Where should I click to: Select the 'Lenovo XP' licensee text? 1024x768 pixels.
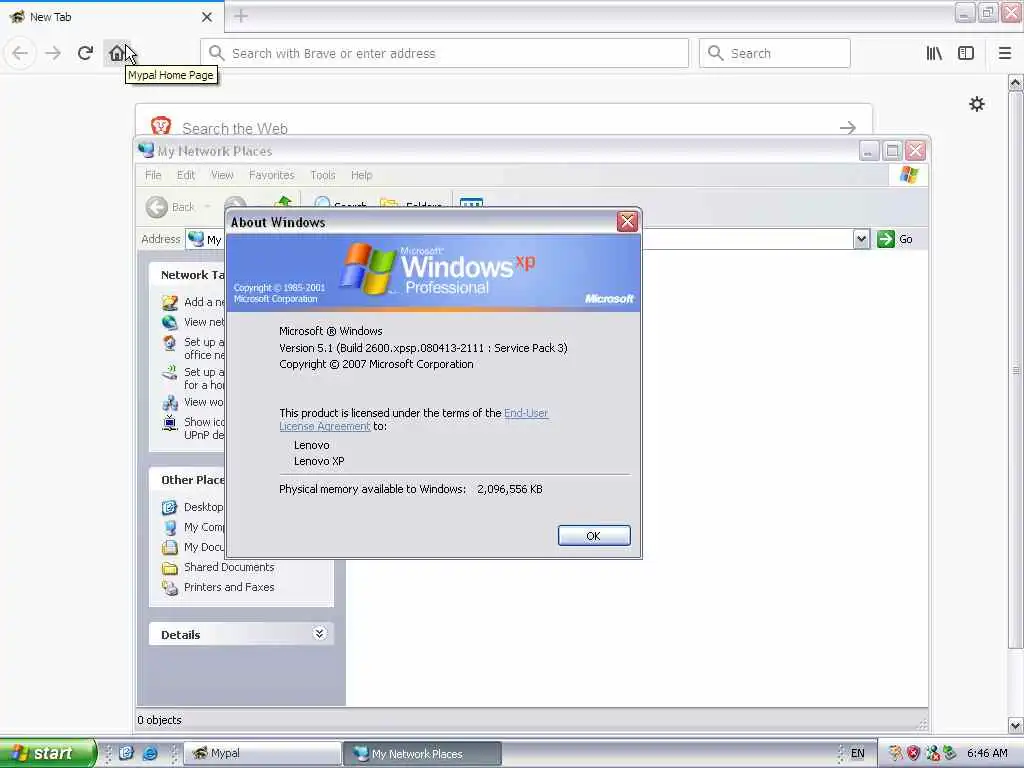click(x=319, y=461)
